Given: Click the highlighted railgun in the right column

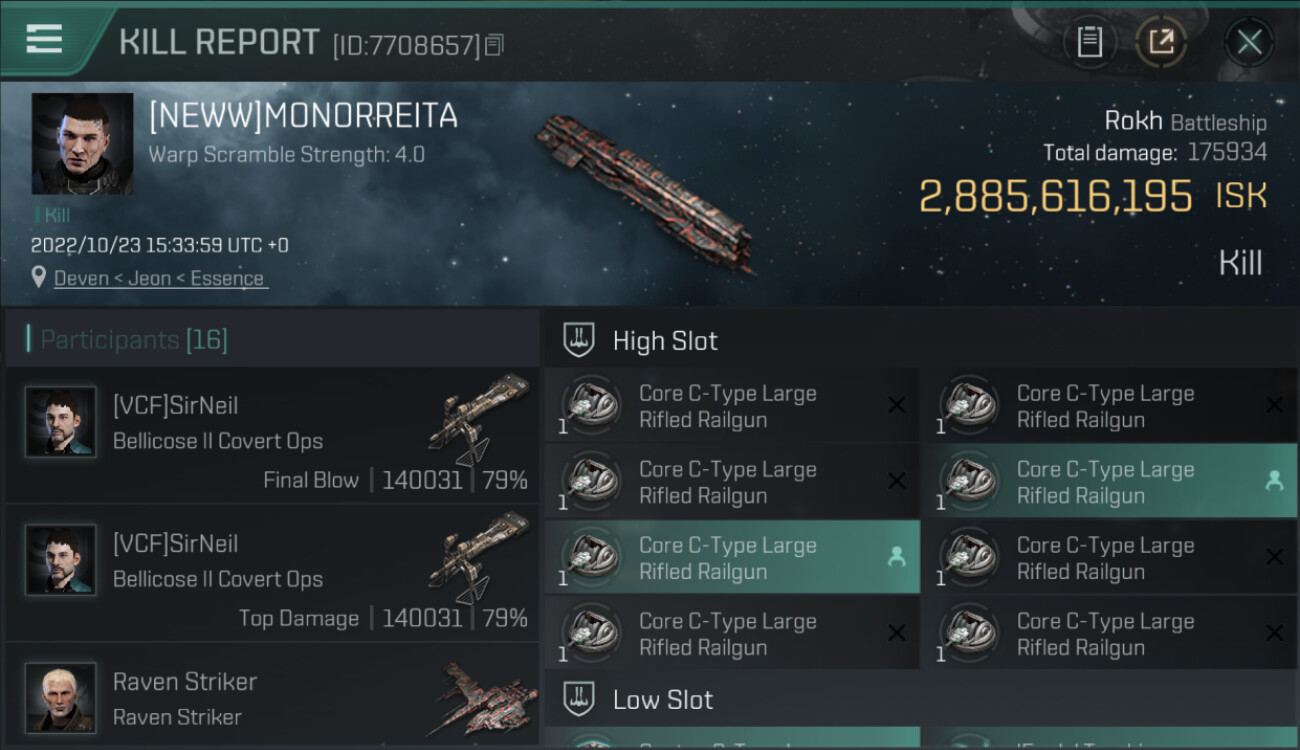Looking at the screenshot, I should point(1108,482).
